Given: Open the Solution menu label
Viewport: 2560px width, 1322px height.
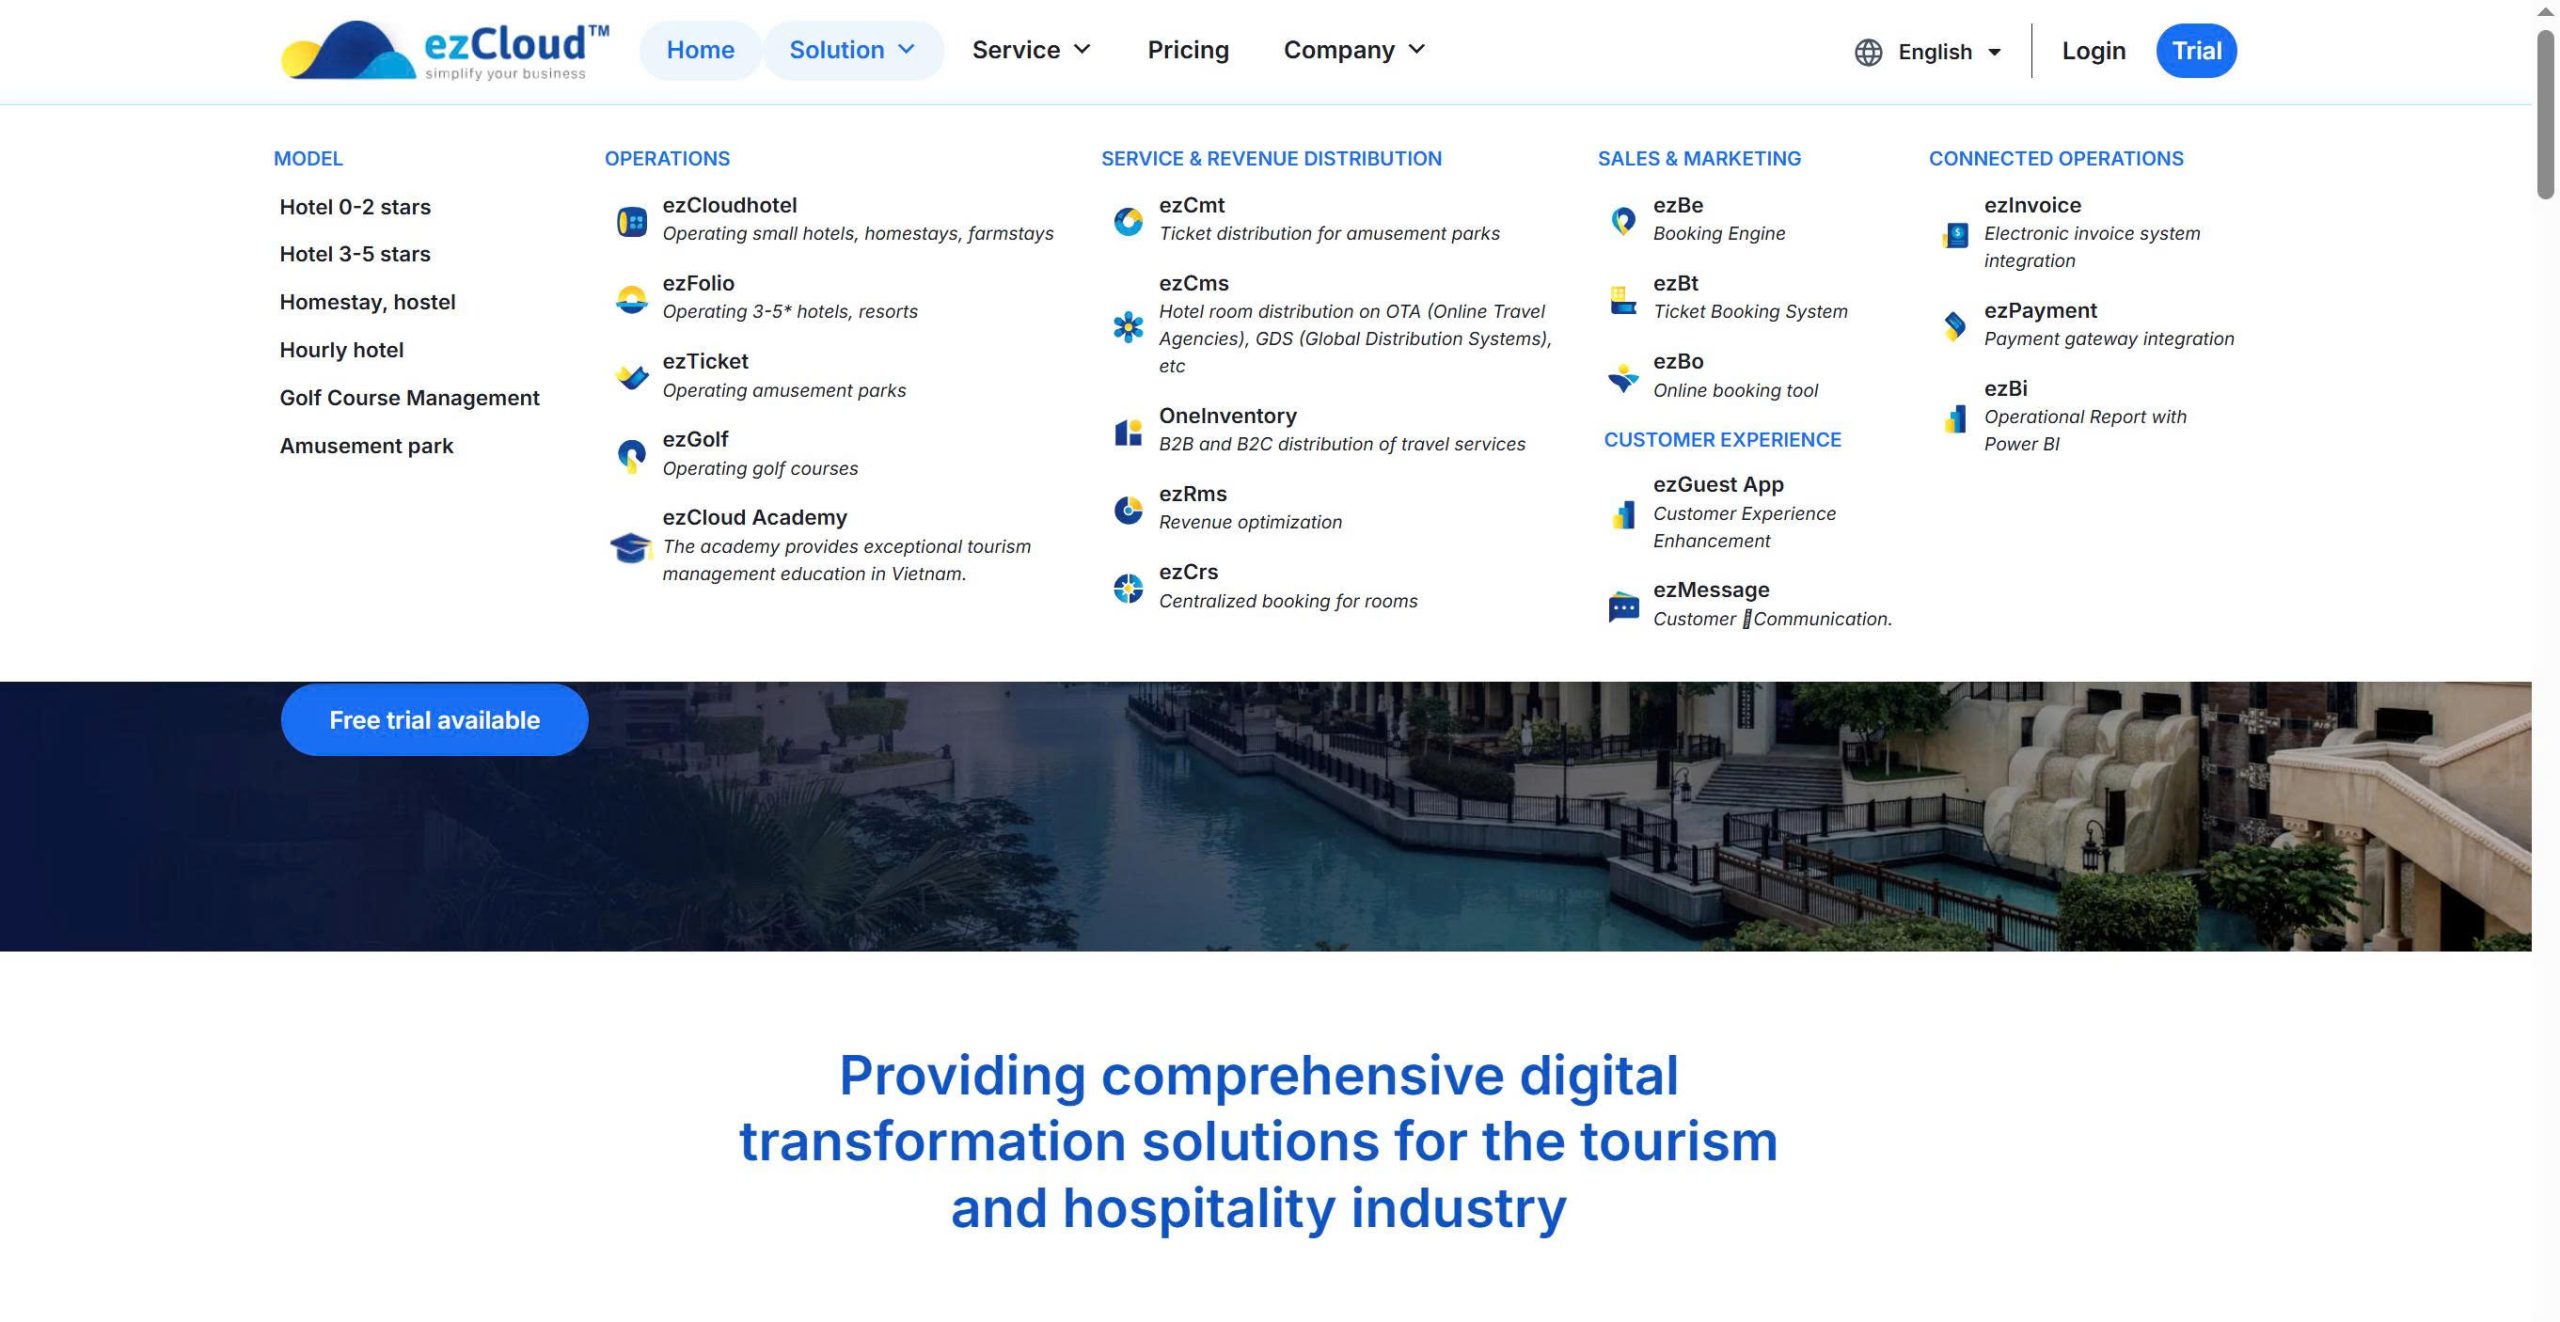Looking at the screenshot, I should (x=837, y=50).
